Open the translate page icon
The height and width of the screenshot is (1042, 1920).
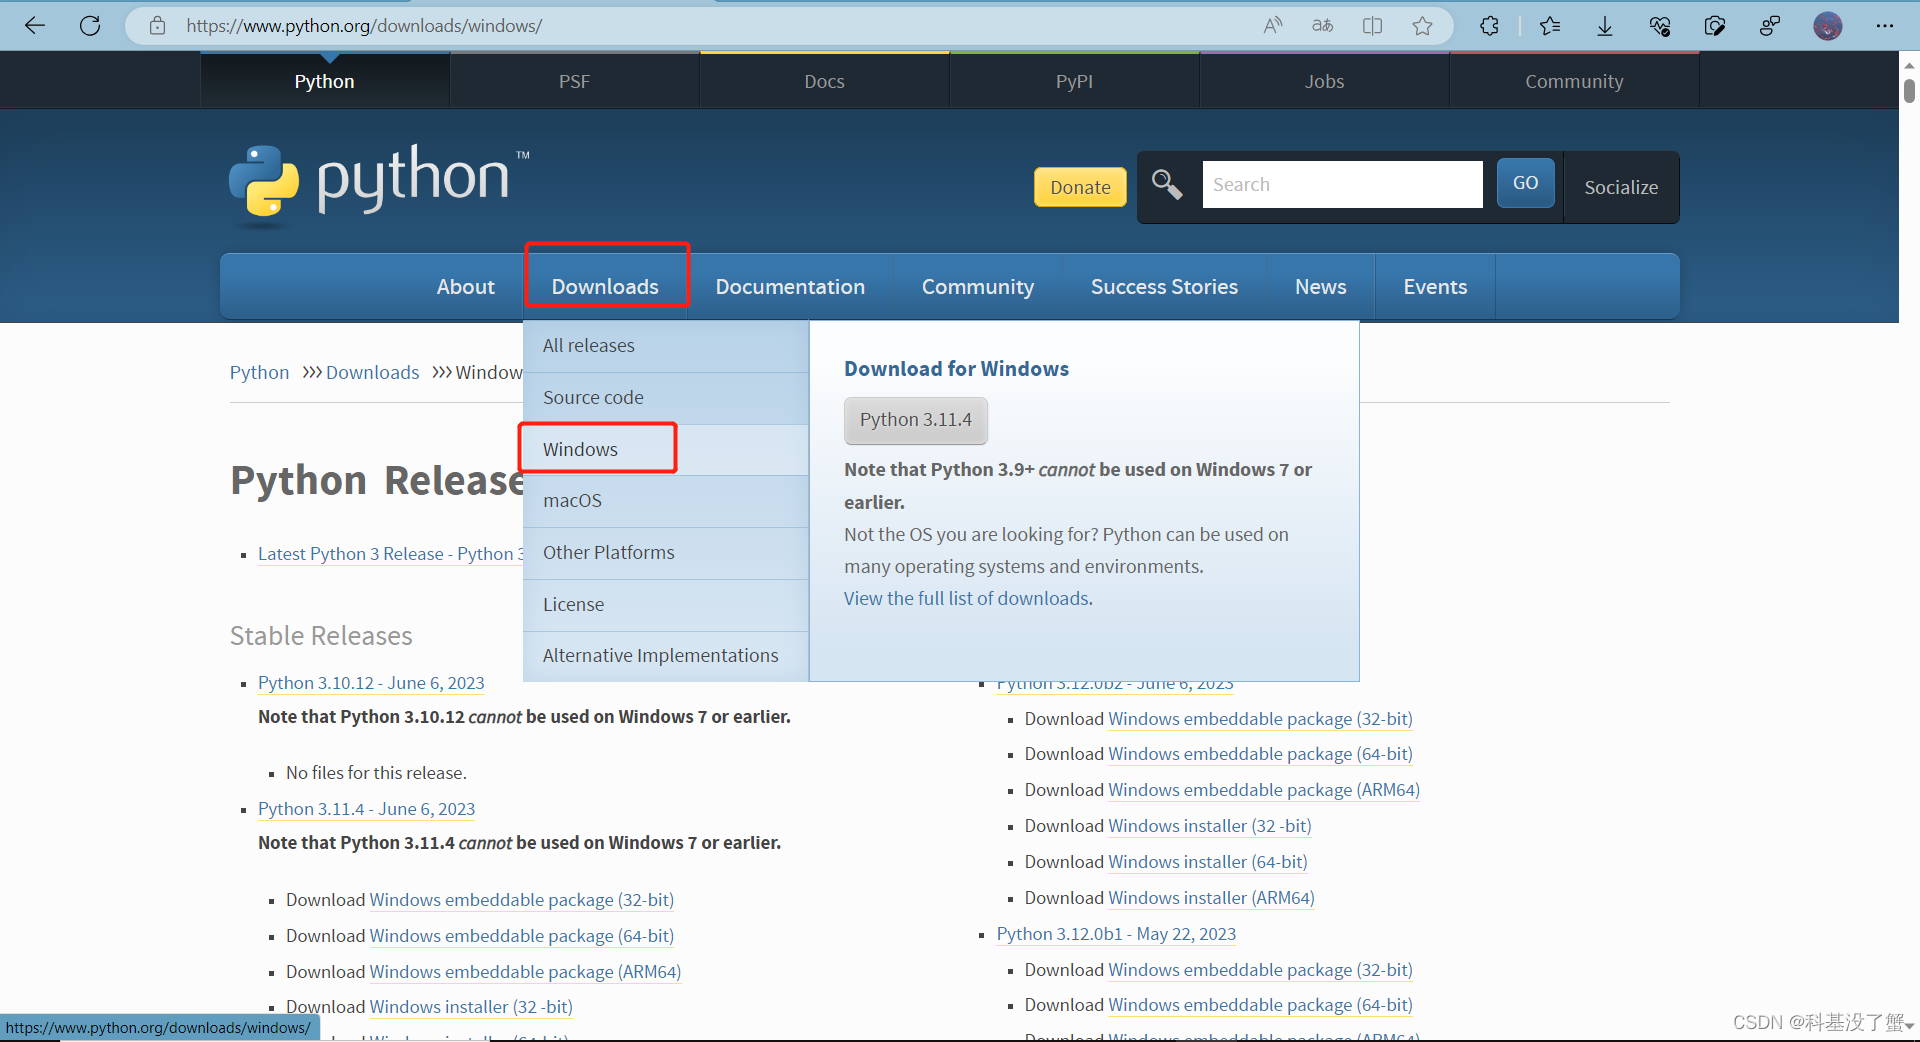pyautogui.click(x=1323, y=26)
